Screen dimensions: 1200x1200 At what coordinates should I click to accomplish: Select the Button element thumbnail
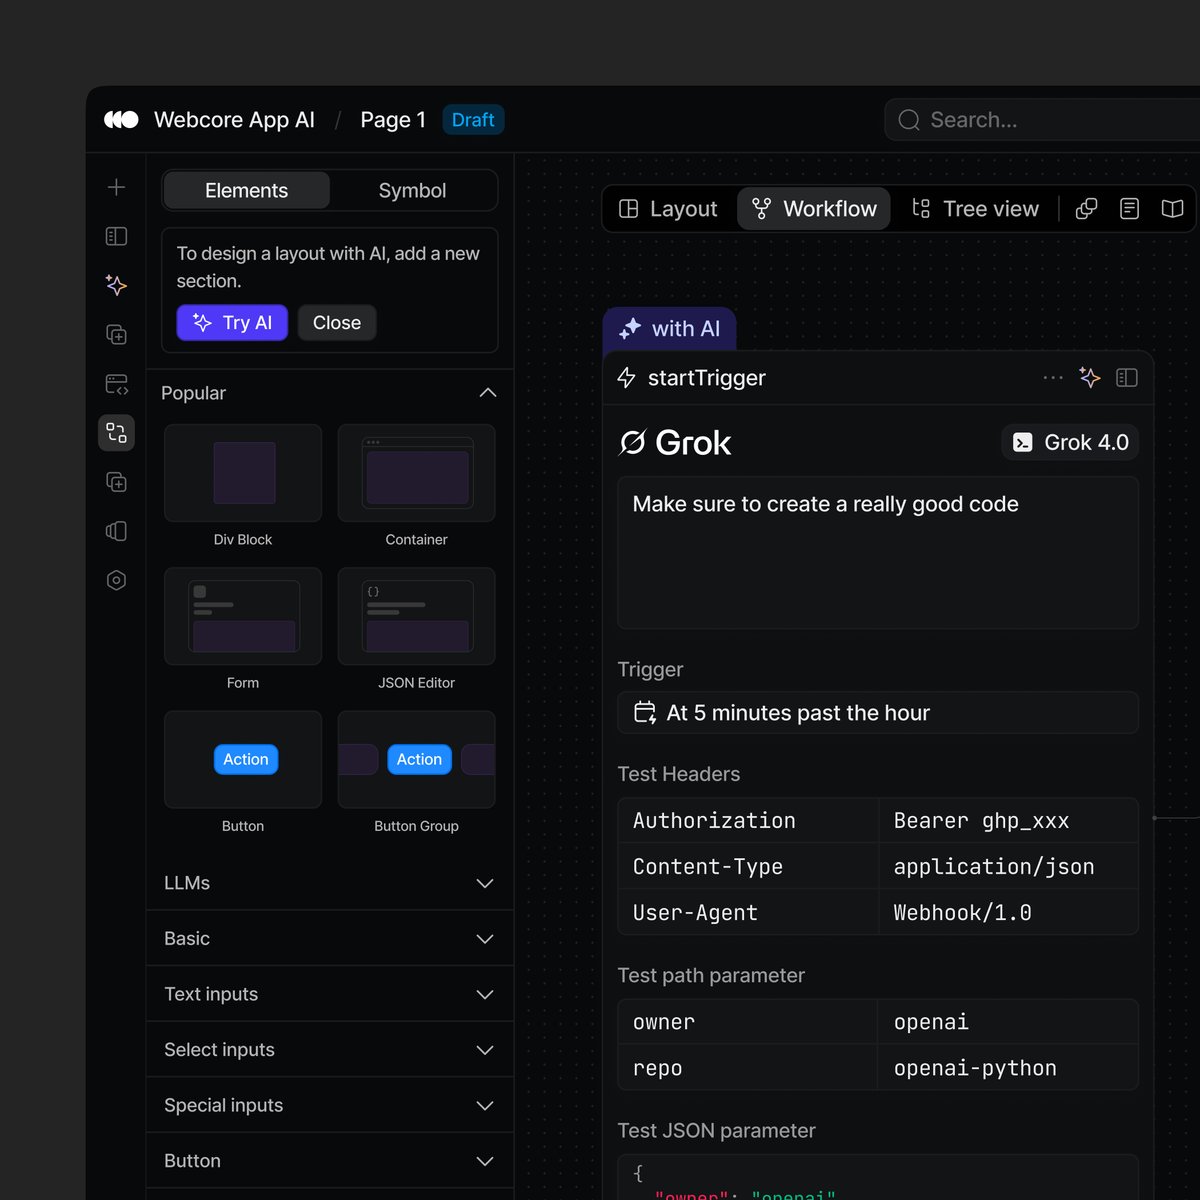243,759
